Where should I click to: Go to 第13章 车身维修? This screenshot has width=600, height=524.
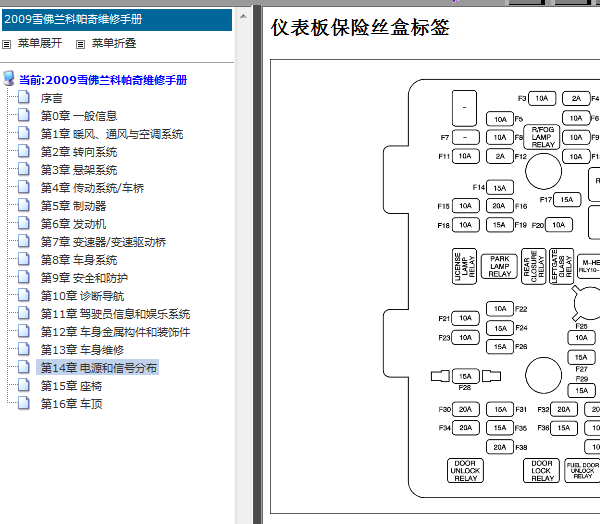(82, 350)
